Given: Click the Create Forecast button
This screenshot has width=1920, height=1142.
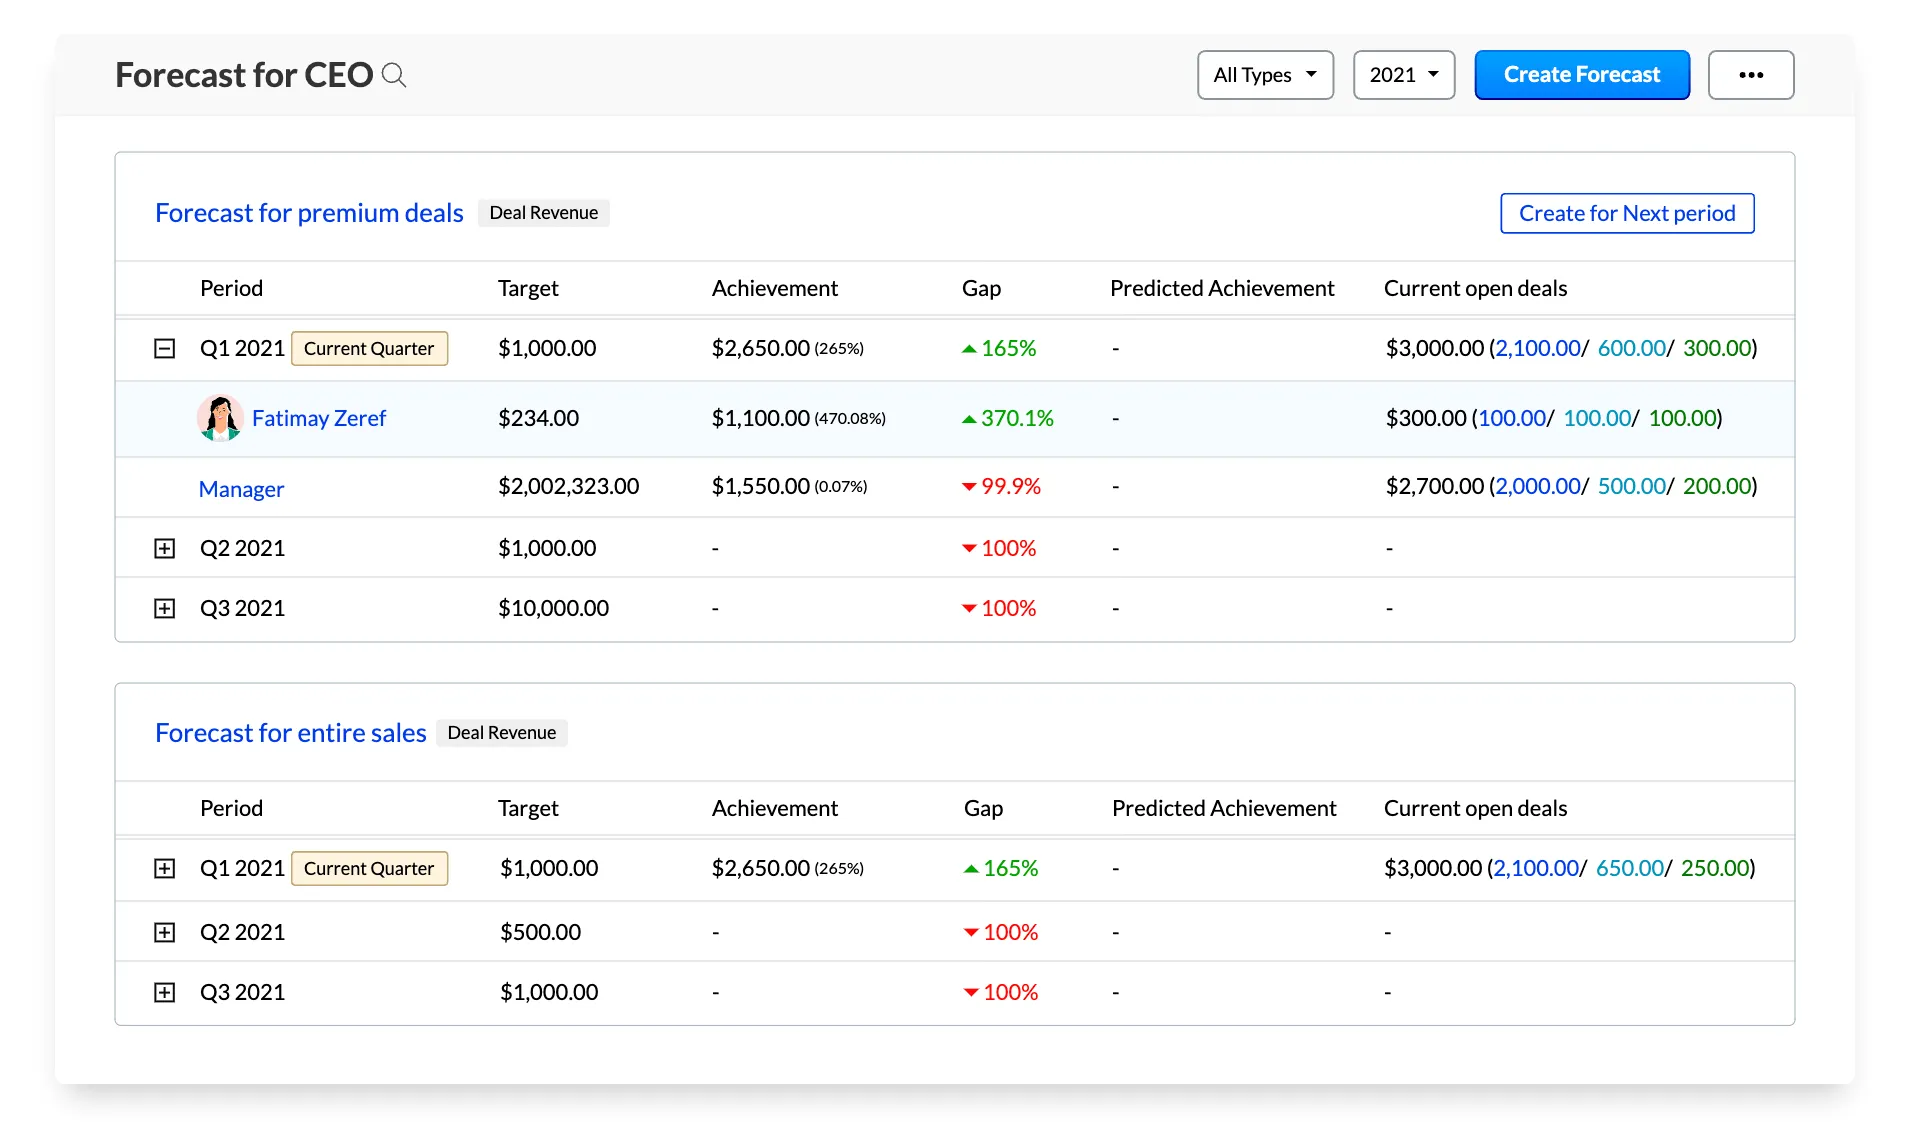Looking at the screenshot, I should 1582,74.
